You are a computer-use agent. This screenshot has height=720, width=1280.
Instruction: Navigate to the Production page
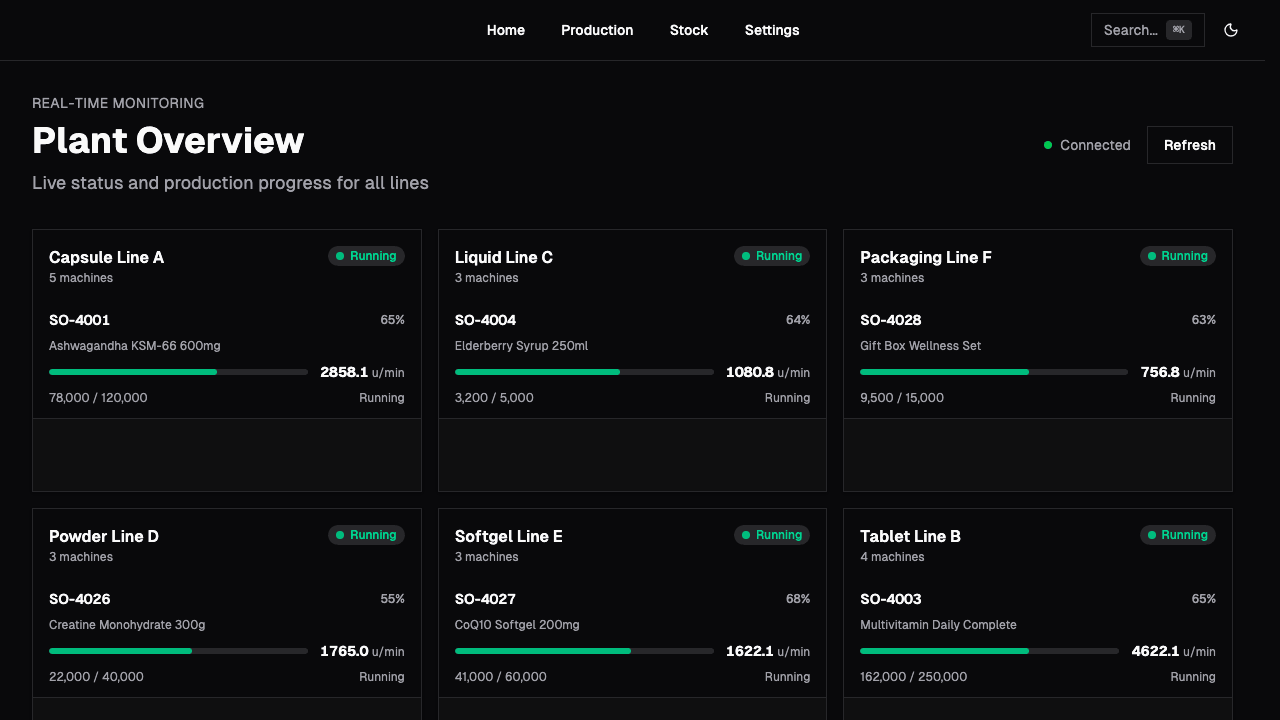pos(597,30)
